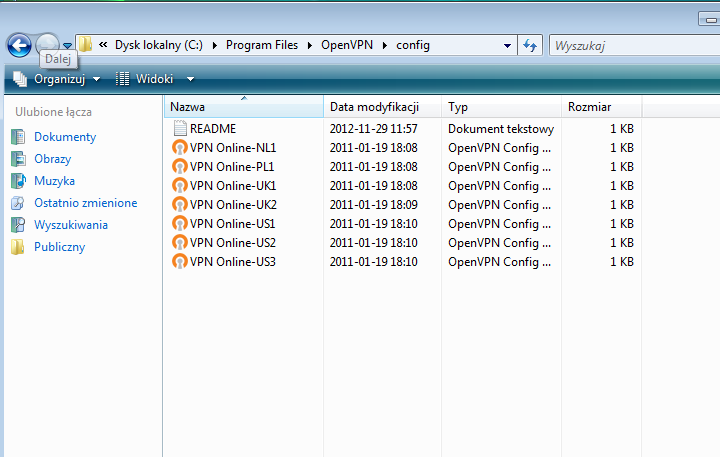Viewport: 720px width, 457px height.
Task: Refresh the folder view
Action: [x=530, y=45]
